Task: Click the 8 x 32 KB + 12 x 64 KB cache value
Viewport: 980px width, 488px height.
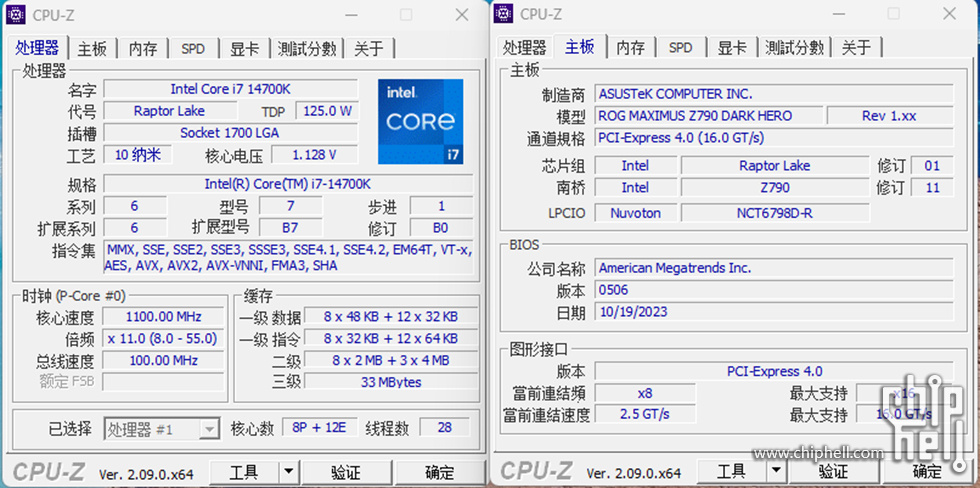Action: (x=391, y=339)
